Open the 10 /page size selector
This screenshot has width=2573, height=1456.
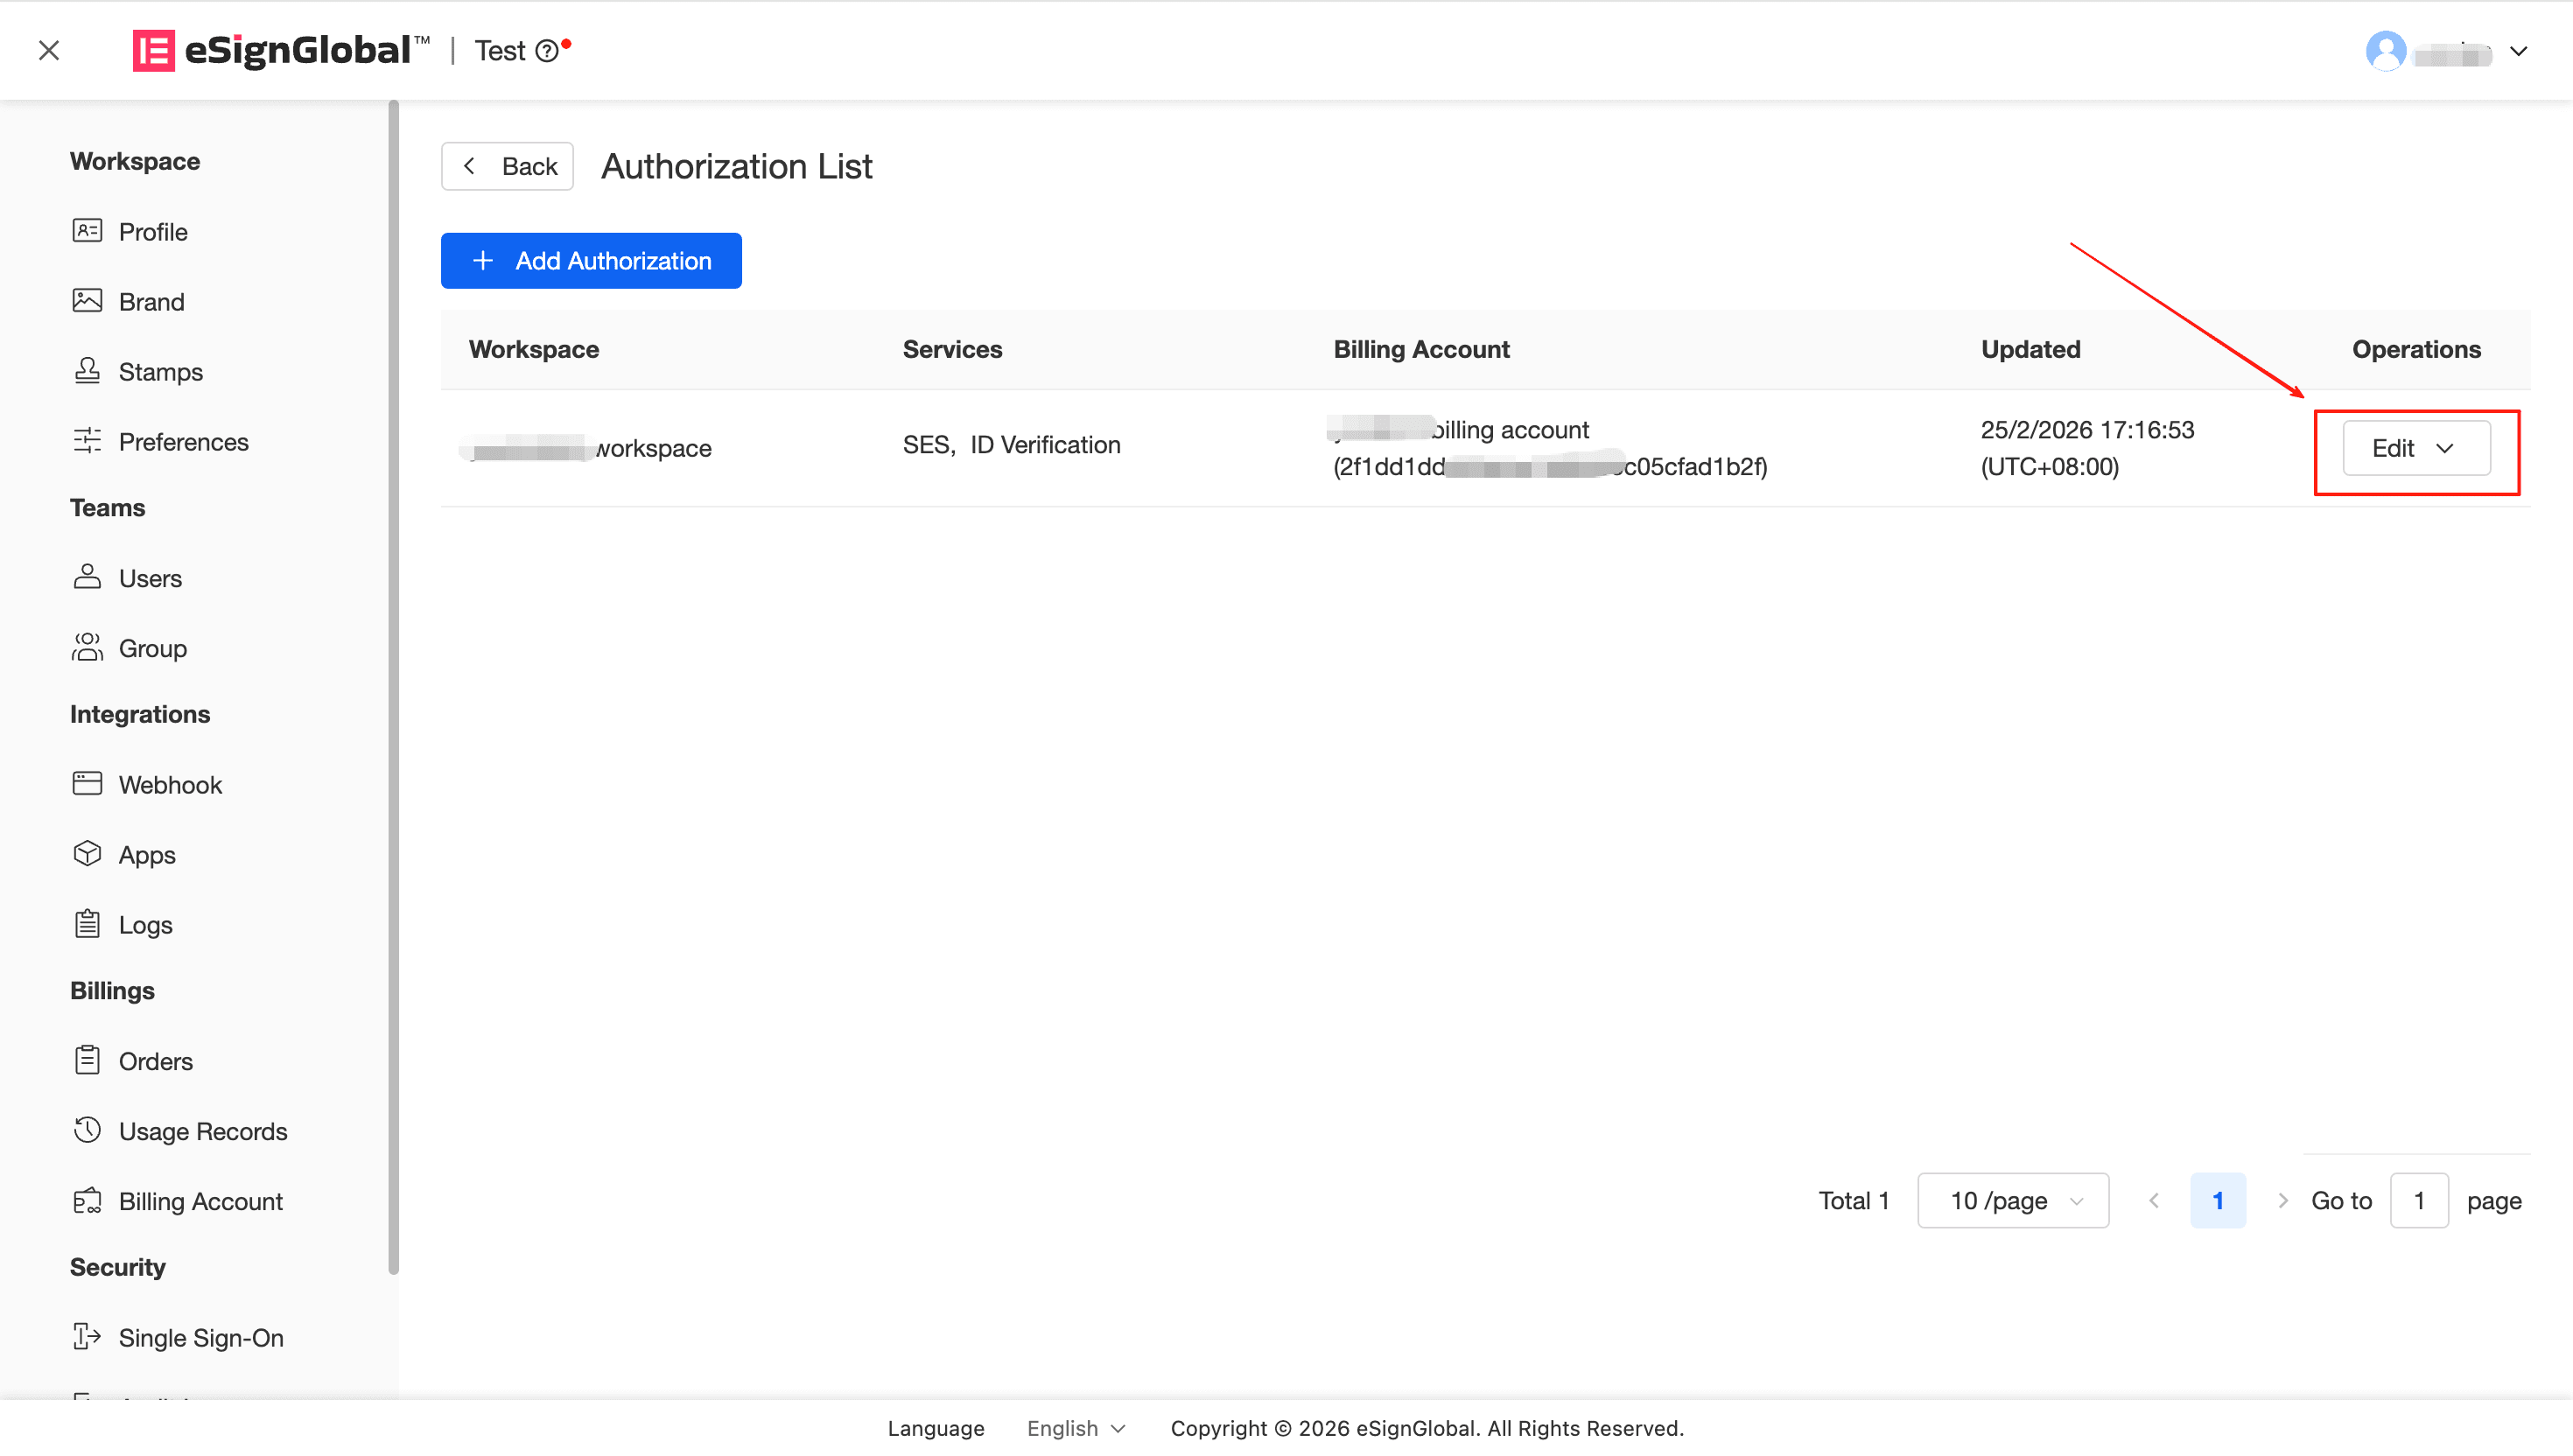click(x=2012, y=1200)
